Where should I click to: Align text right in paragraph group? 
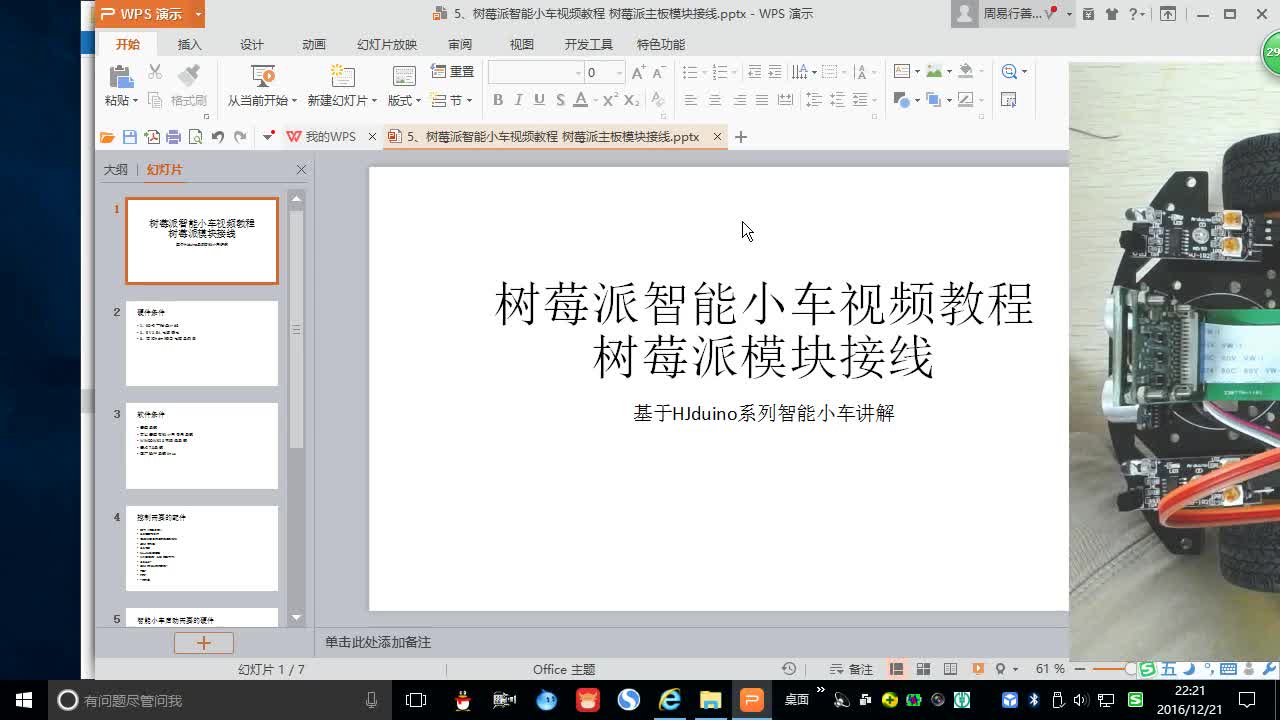click(739, 100)
